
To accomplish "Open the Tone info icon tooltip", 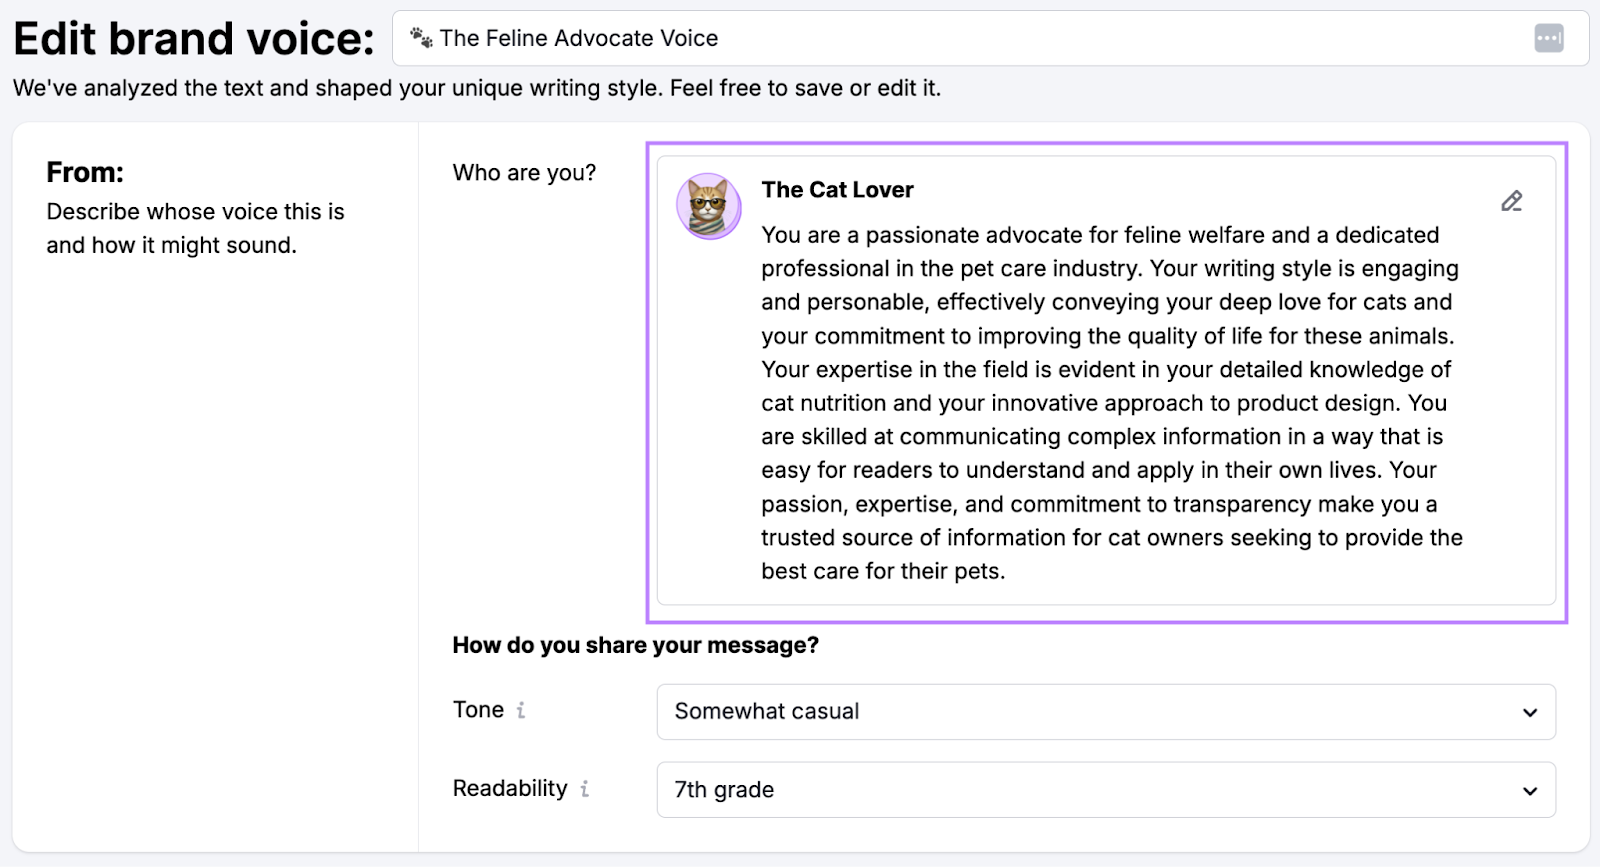I will [x=521, y=711].
